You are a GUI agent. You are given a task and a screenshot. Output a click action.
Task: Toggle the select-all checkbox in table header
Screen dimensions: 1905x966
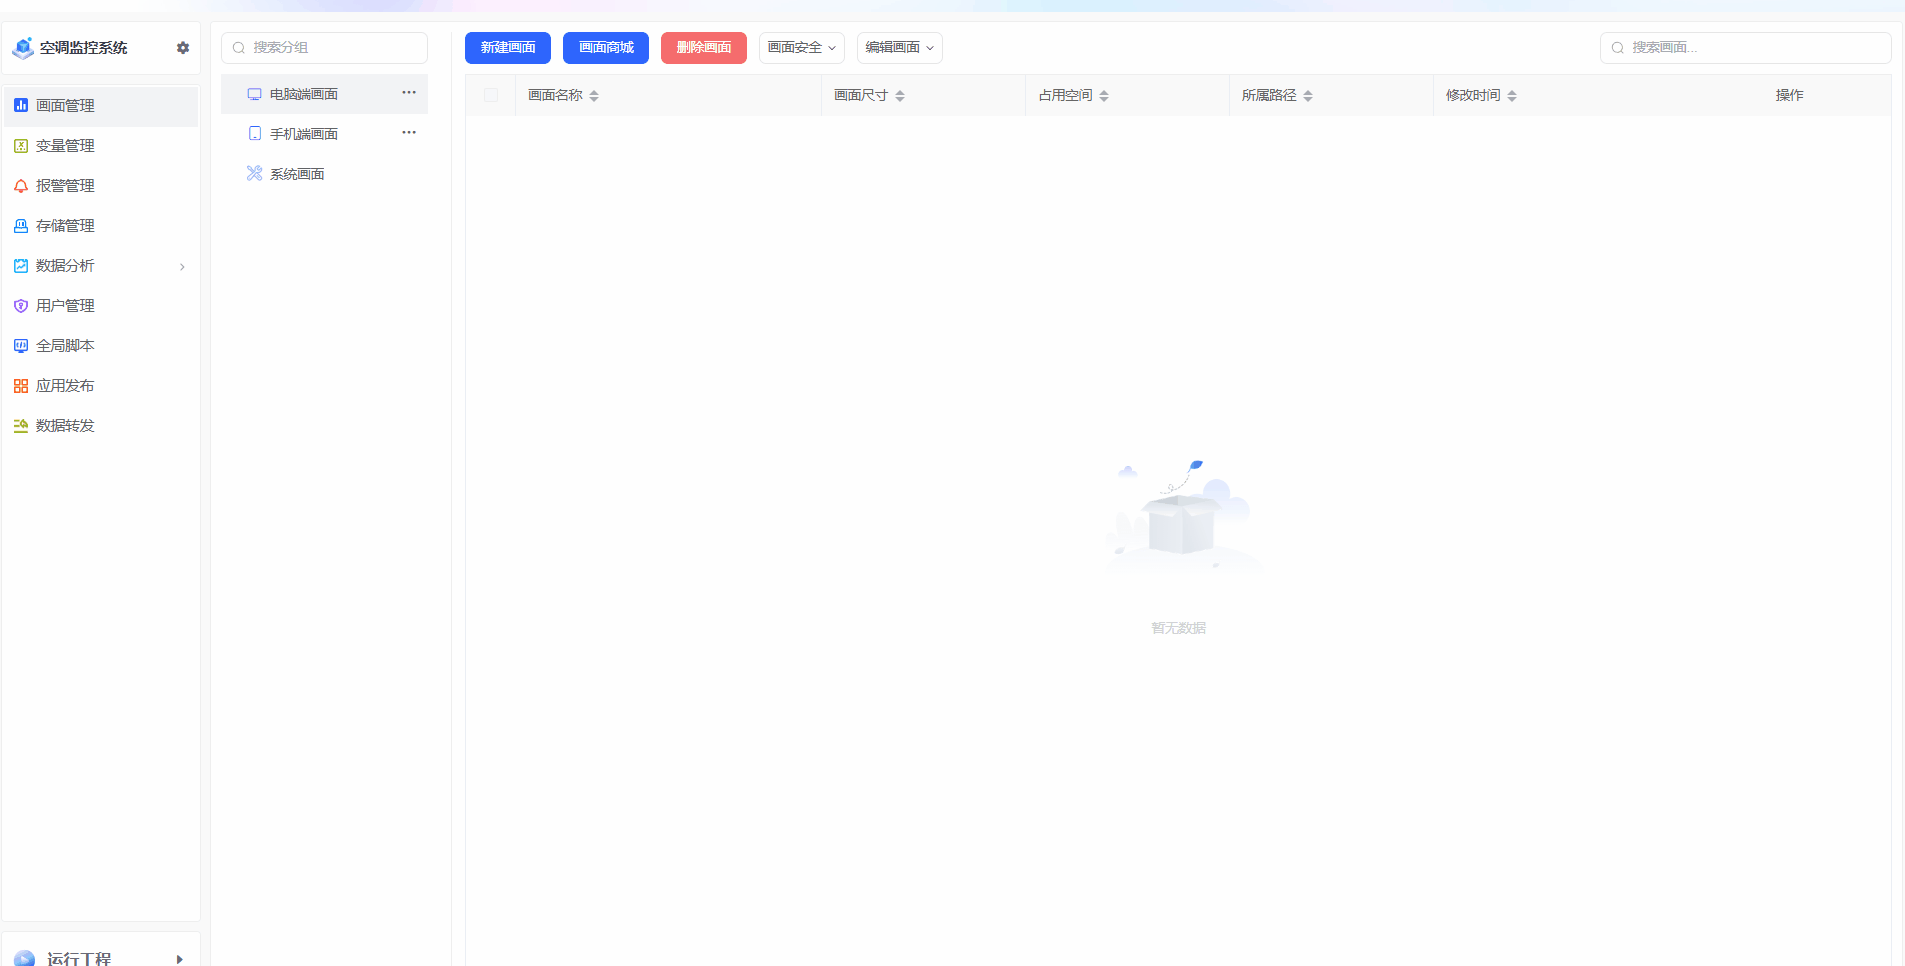491,95
